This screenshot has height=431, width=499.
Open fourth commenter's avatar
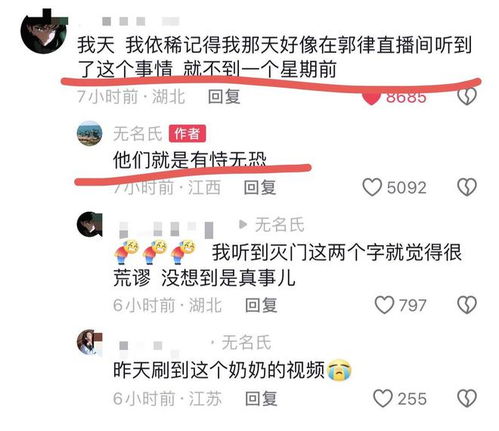click(x=90, y=342)
